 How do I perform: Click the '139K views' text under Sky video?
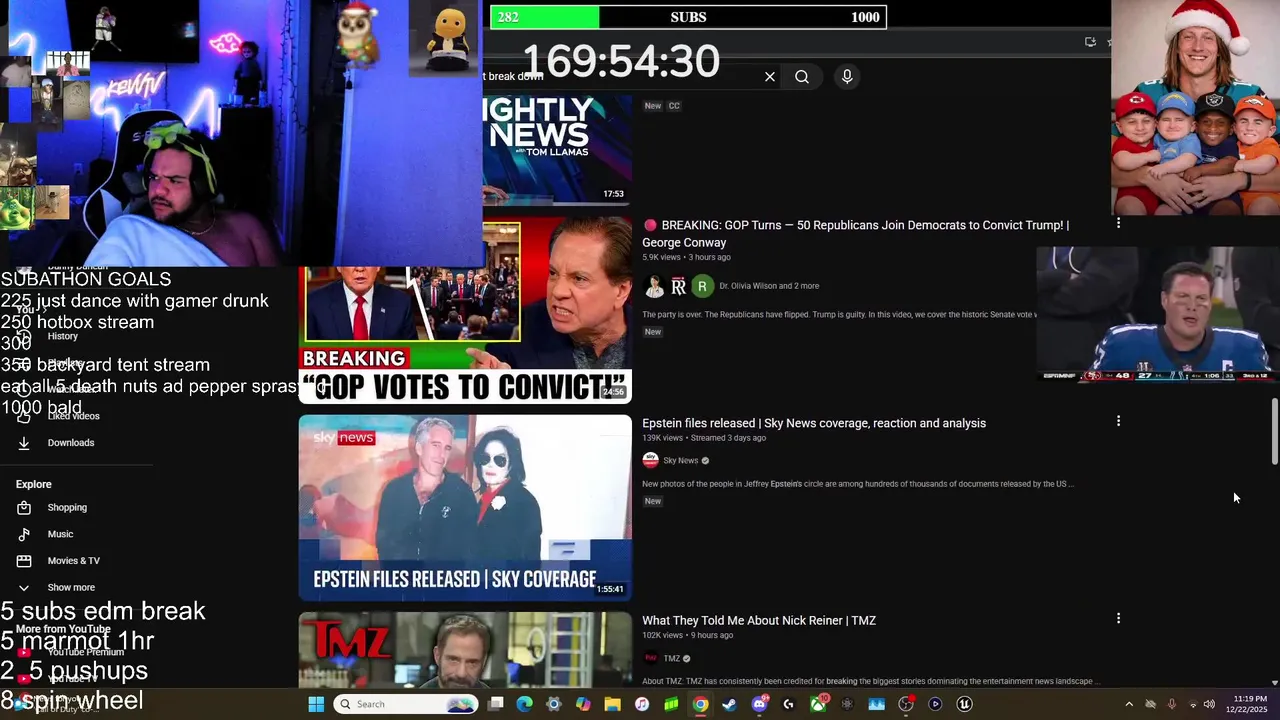(662, 438)
